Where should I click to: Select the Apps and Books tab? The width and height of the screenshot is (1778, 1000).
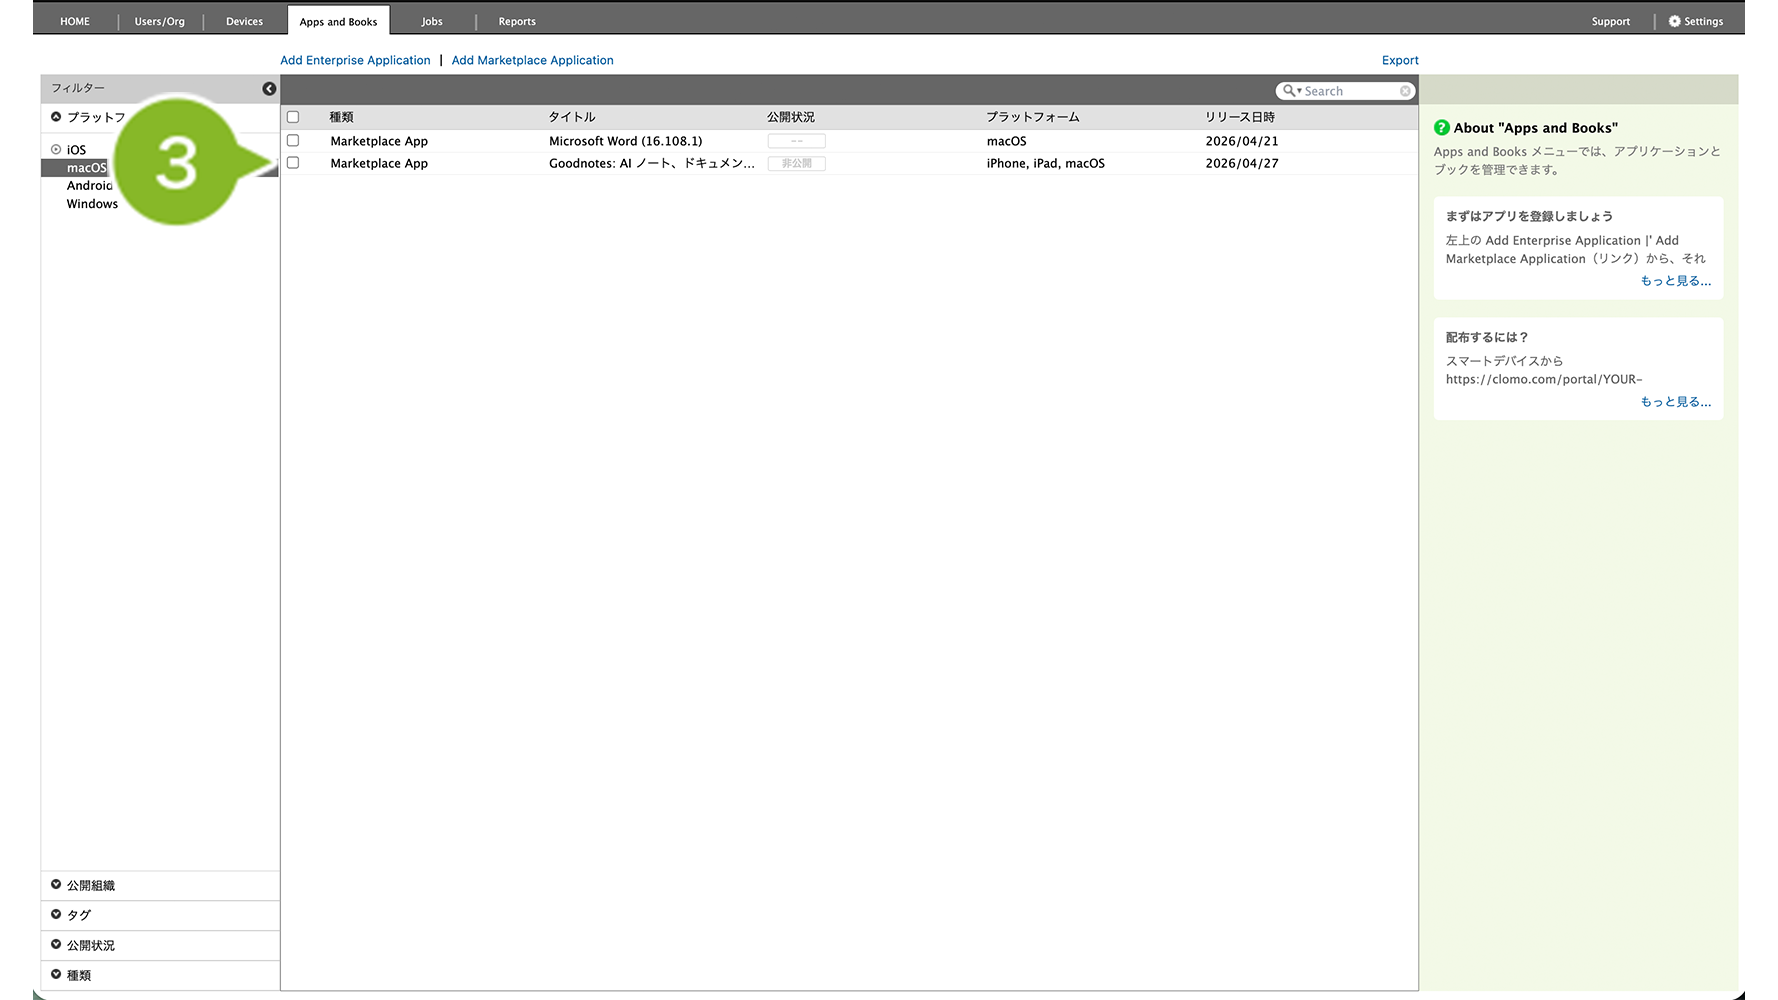pyautogui.click(x=338, y=21)
